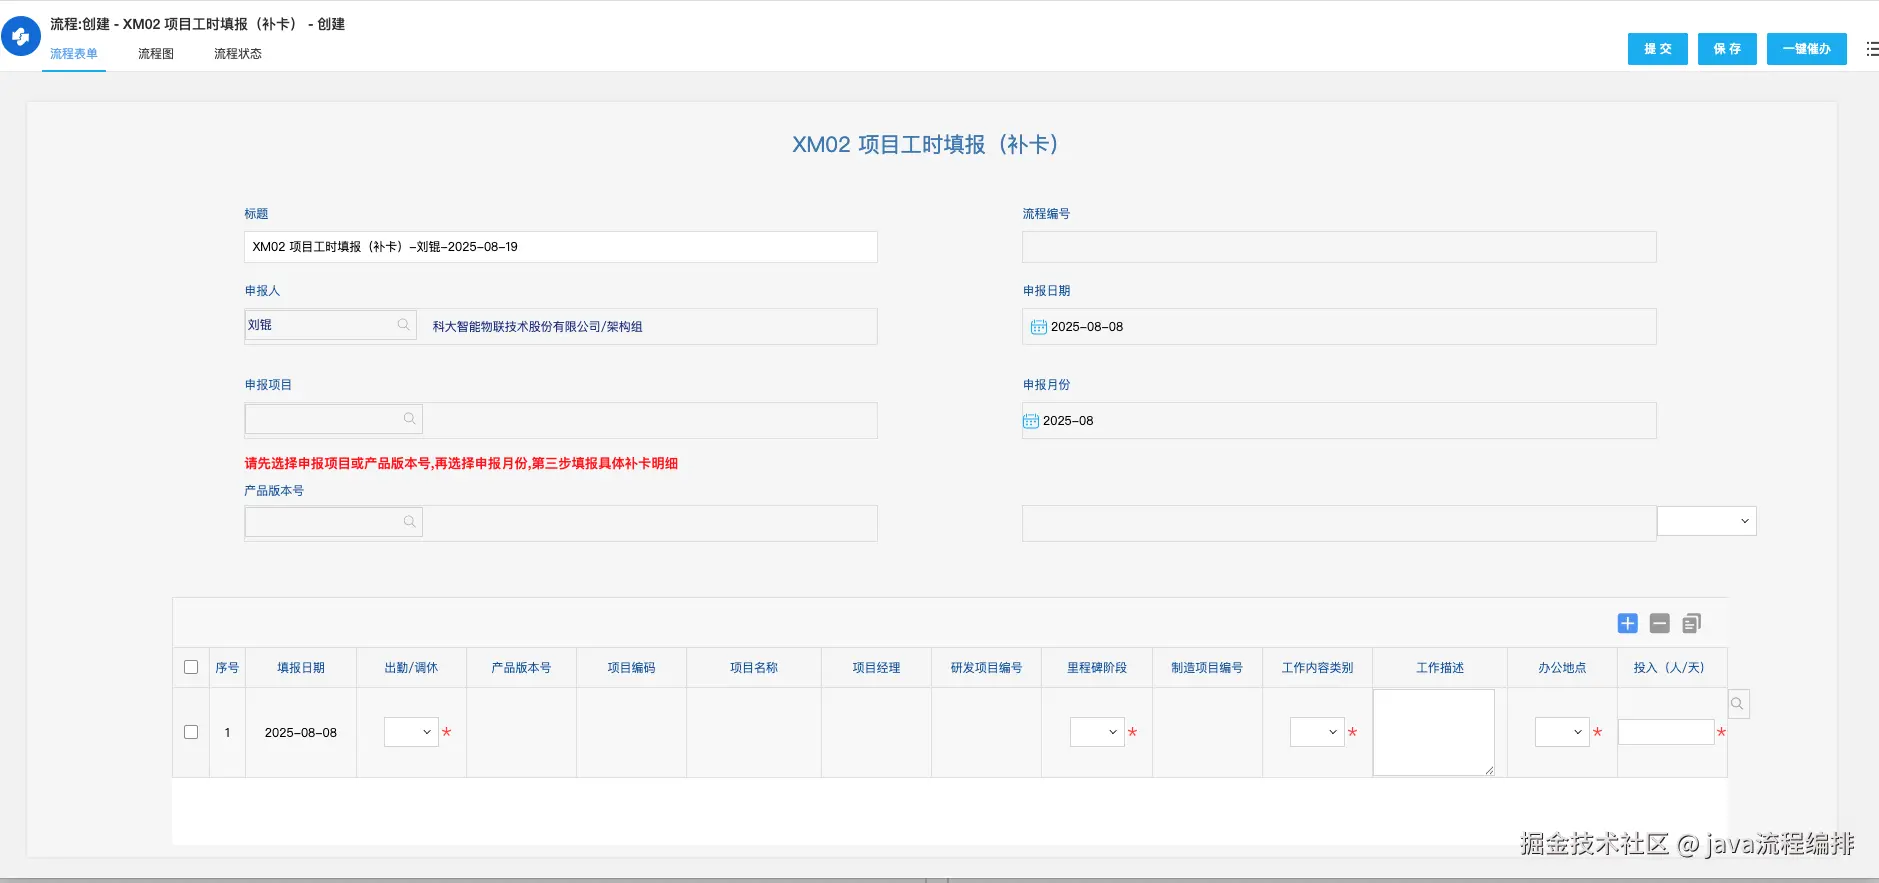This screenshot has height=883, width=1879.
Task: Open the 申报日期 calendar picker icon
Action: (1038, 327)
